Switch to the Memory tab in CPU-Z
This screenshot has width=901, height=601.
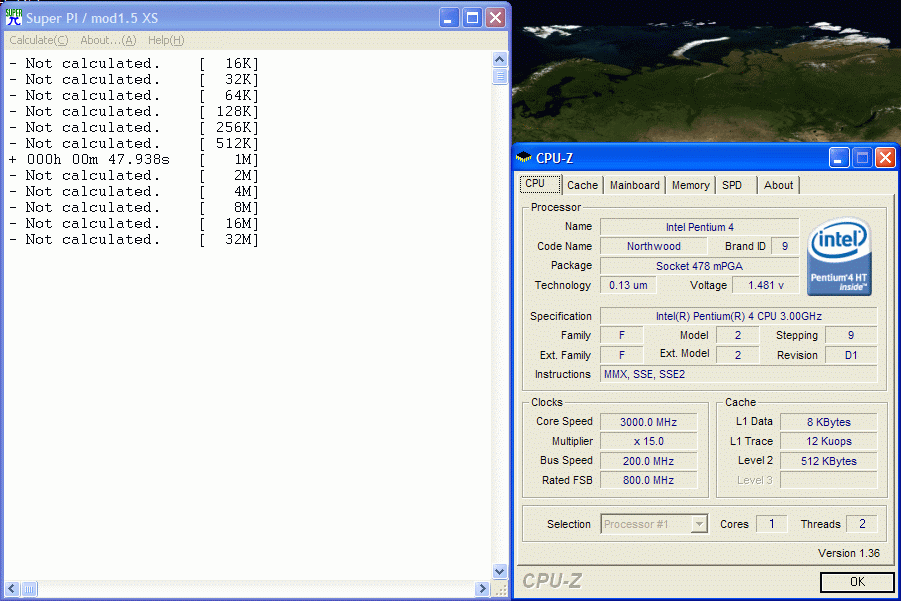point(690,185)
